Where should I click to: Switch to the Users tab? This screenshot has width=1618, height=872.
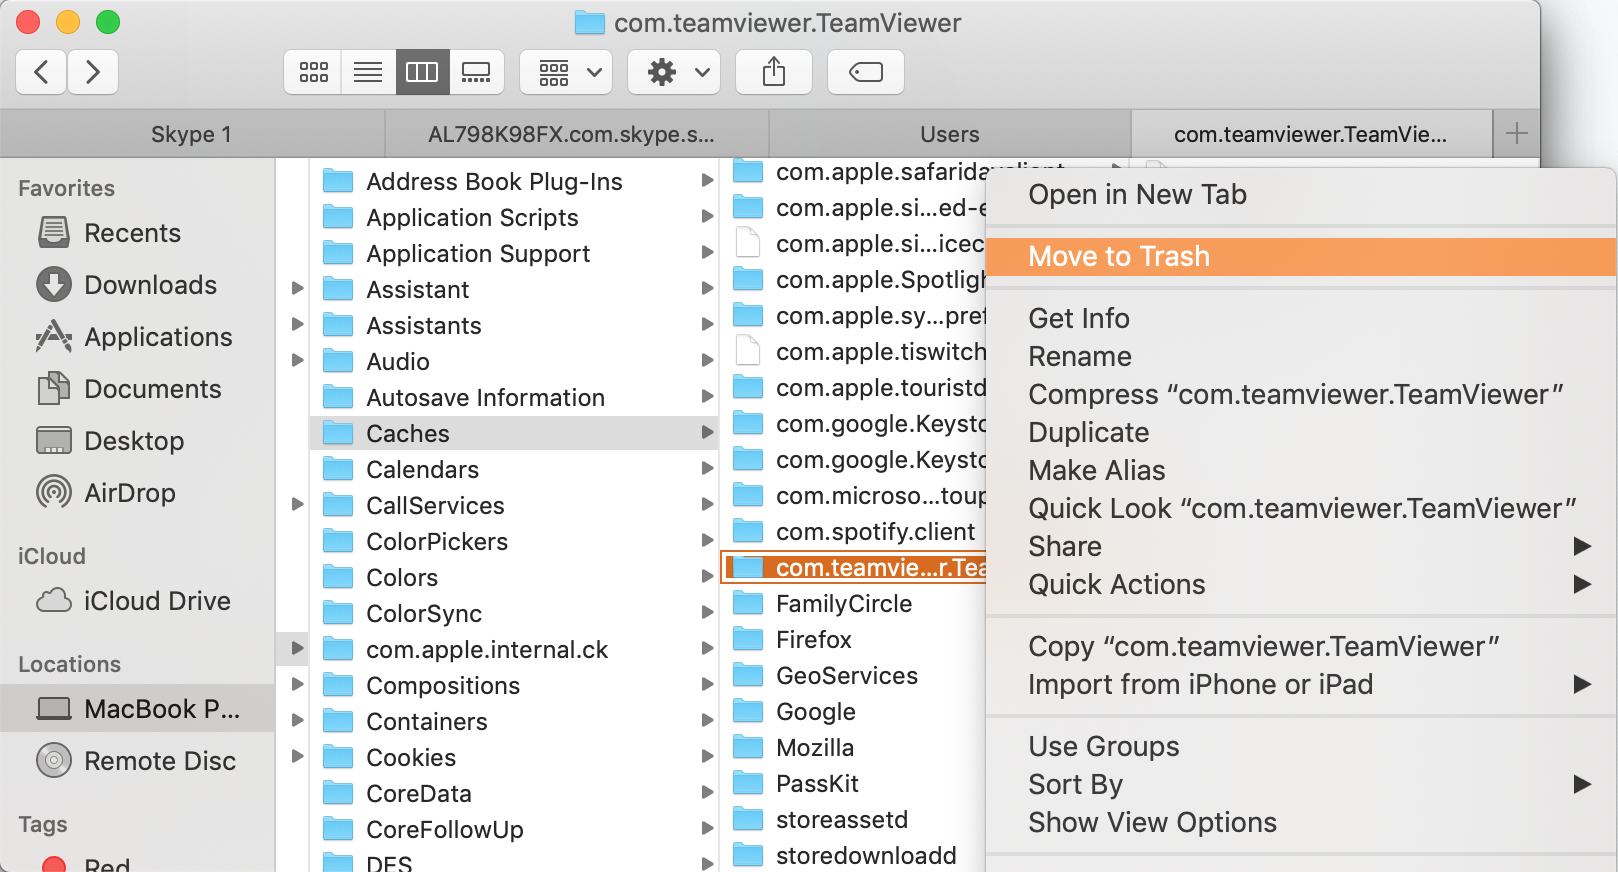(x=950, y=134)
